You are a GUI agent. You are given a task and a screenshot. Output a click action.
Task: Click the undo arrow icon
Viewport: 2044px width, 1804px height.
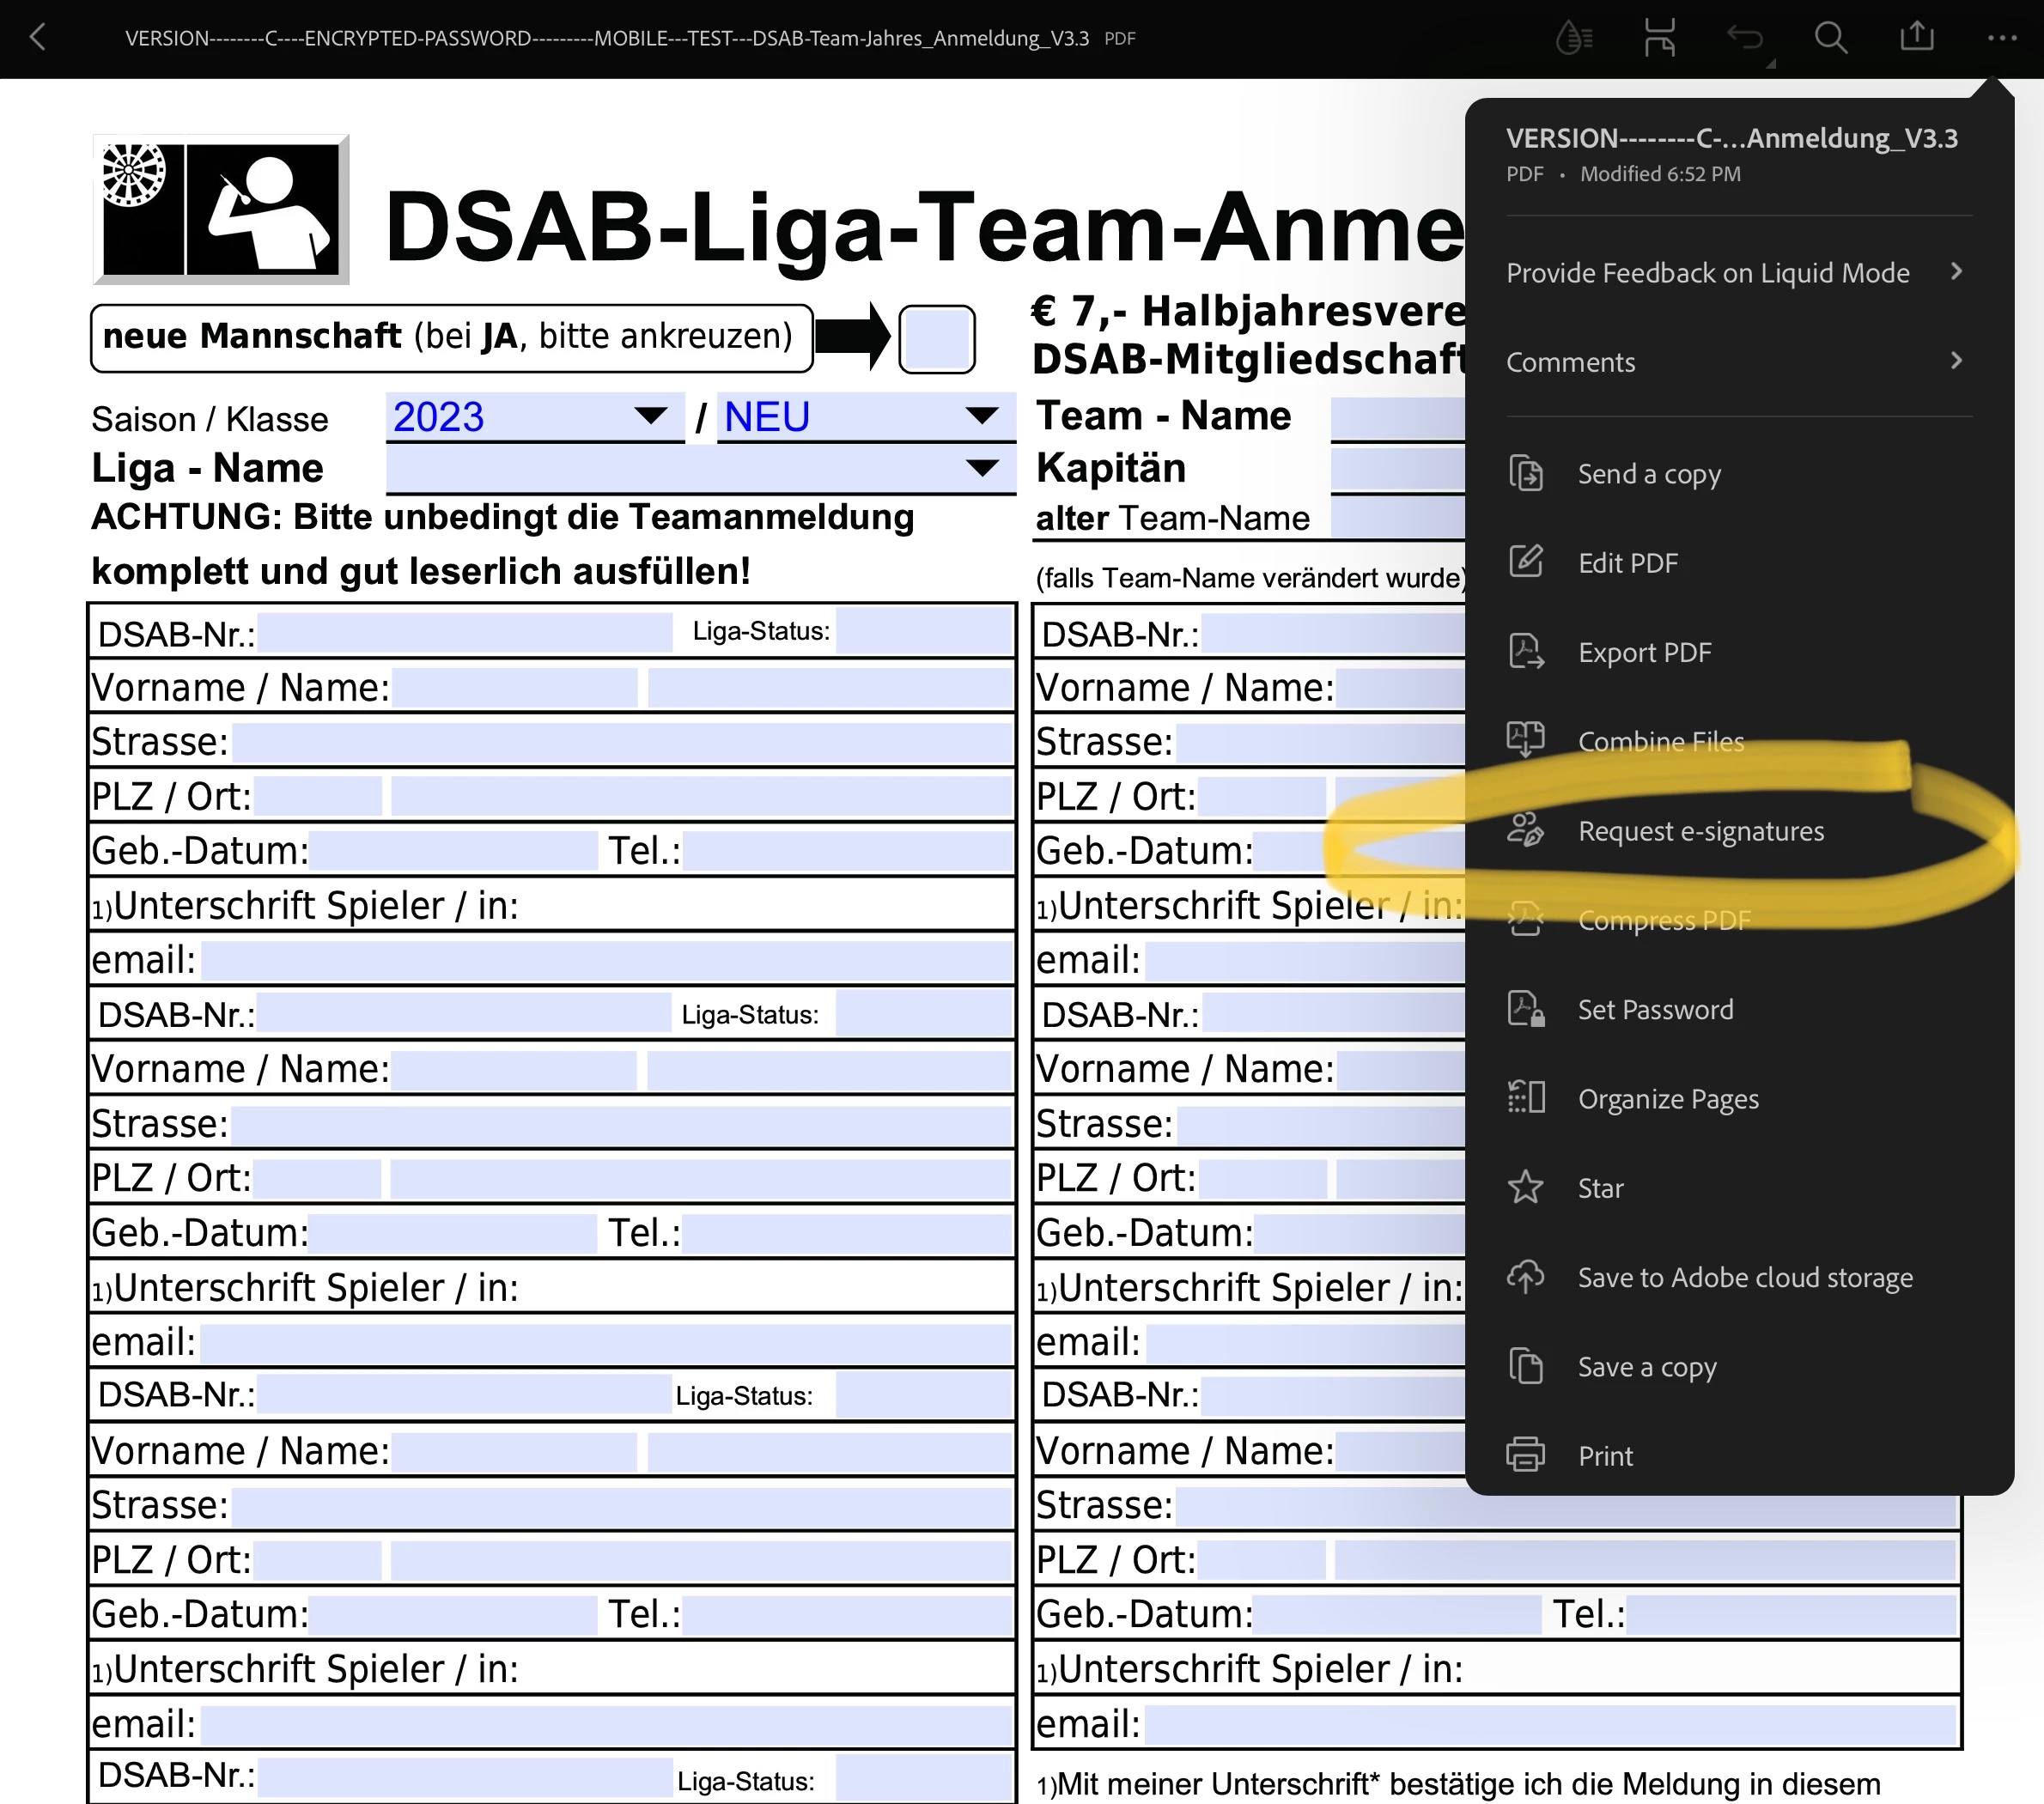[1745, 39]
